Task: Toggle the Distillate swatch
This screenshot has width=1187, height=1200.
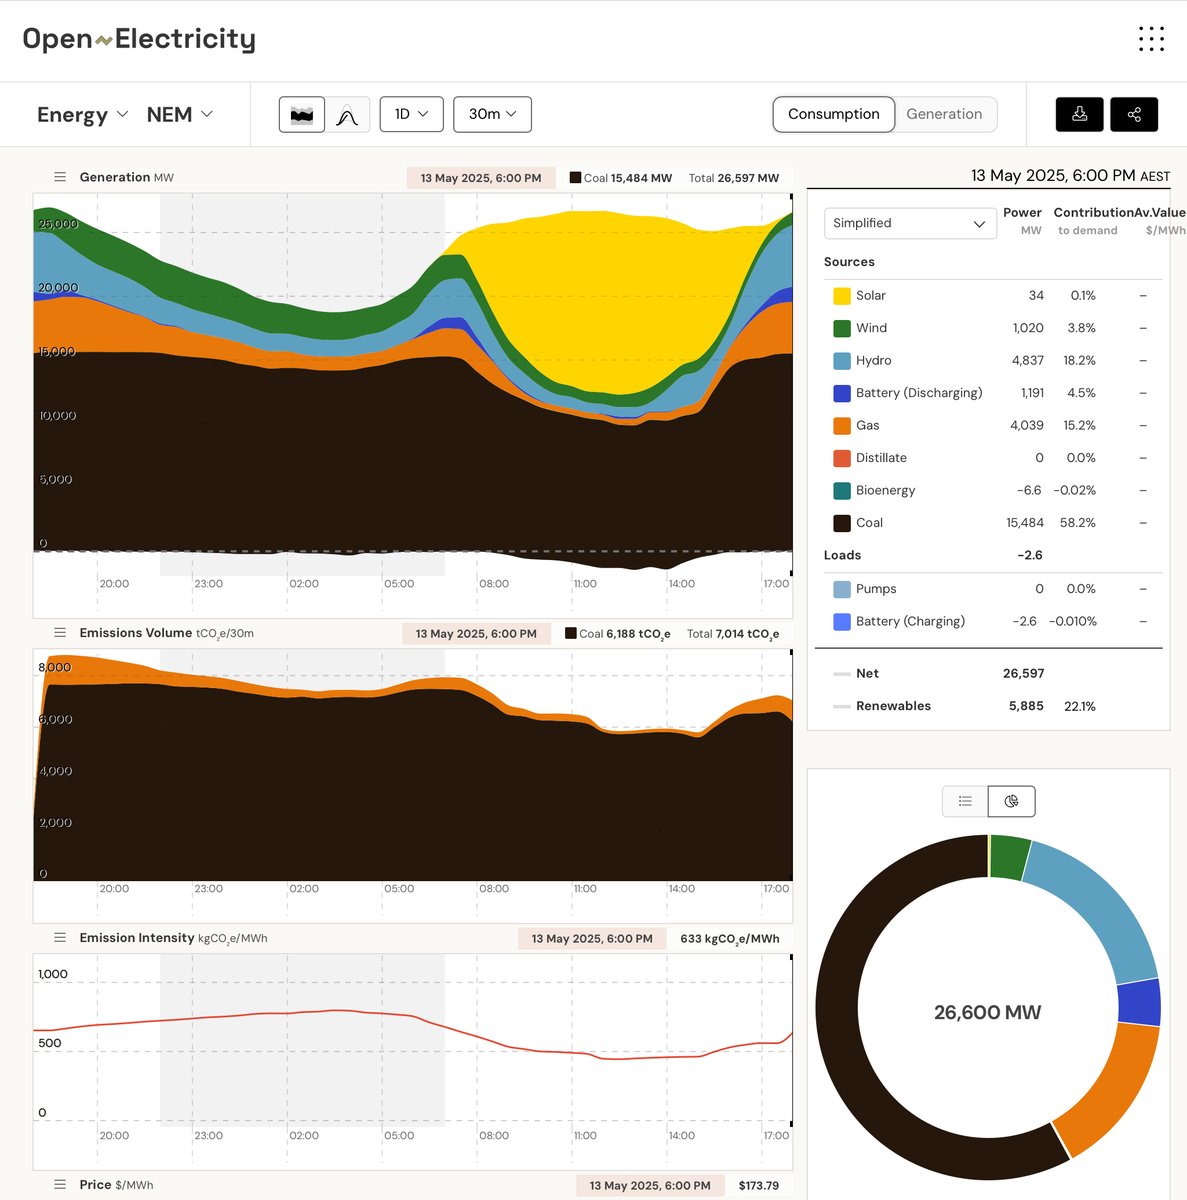Action: click(x=842, y=458)
